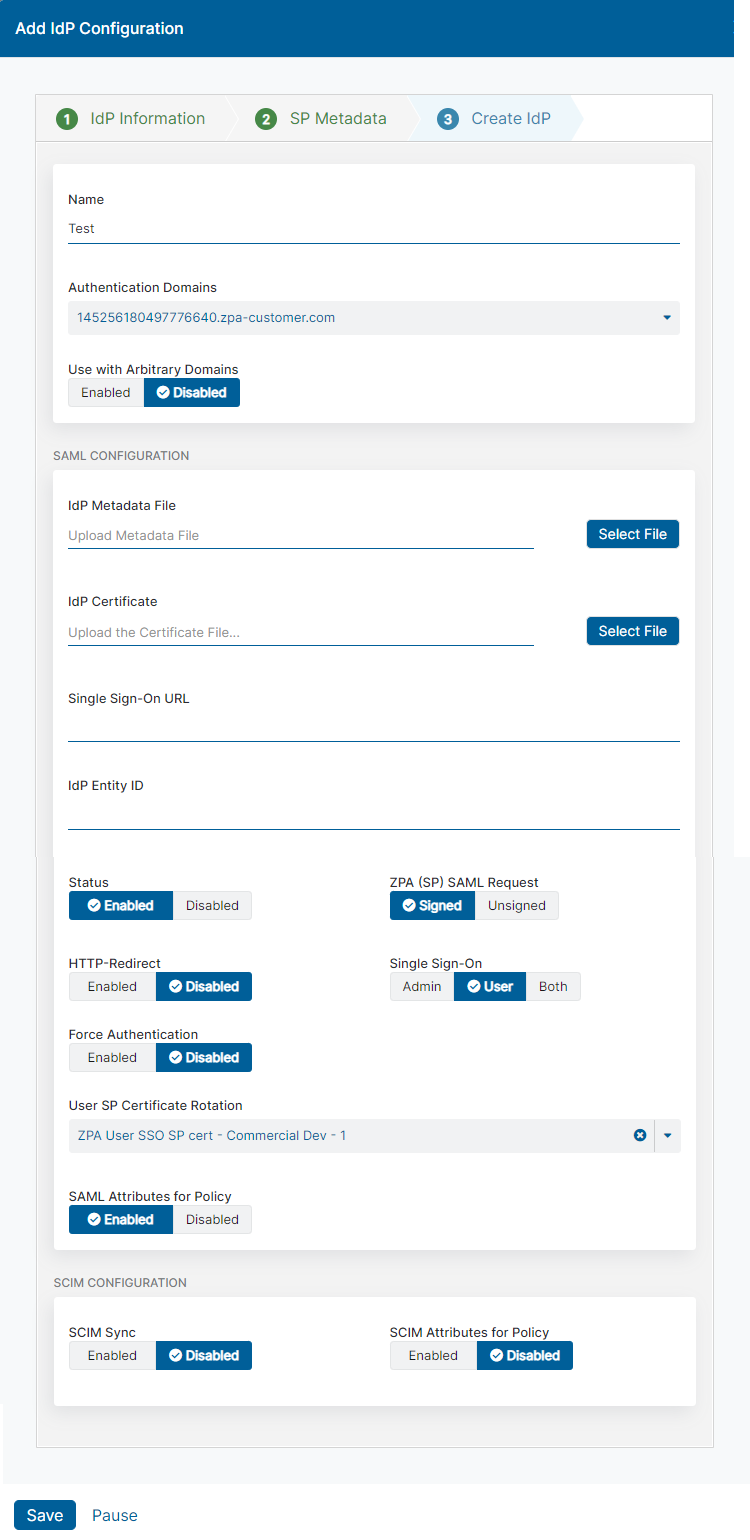Screen dimensions: 750x1540
Task: Enable SCIM Sync
Action: click(x=112, y=1355)
